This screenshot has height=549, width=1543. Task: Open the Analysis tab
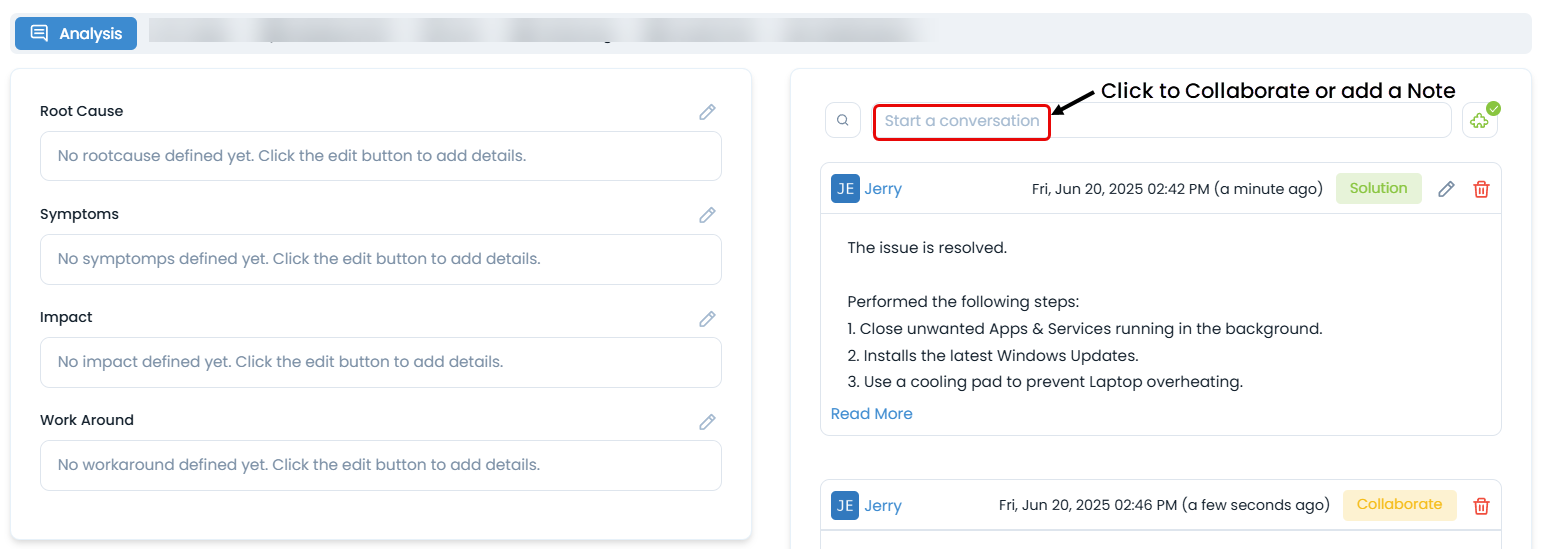click(76, 33)
